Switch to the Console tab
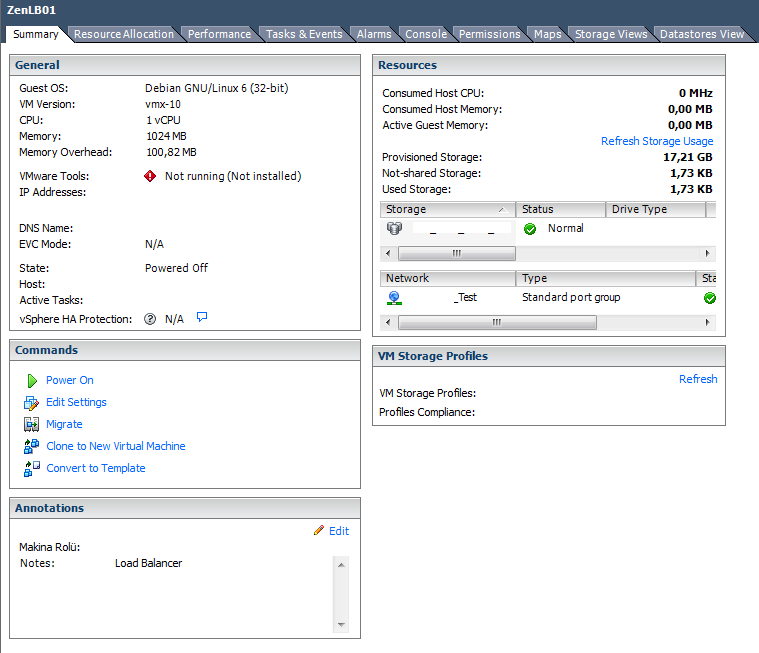This screenshot has height=653, width=759. (426, 34)
